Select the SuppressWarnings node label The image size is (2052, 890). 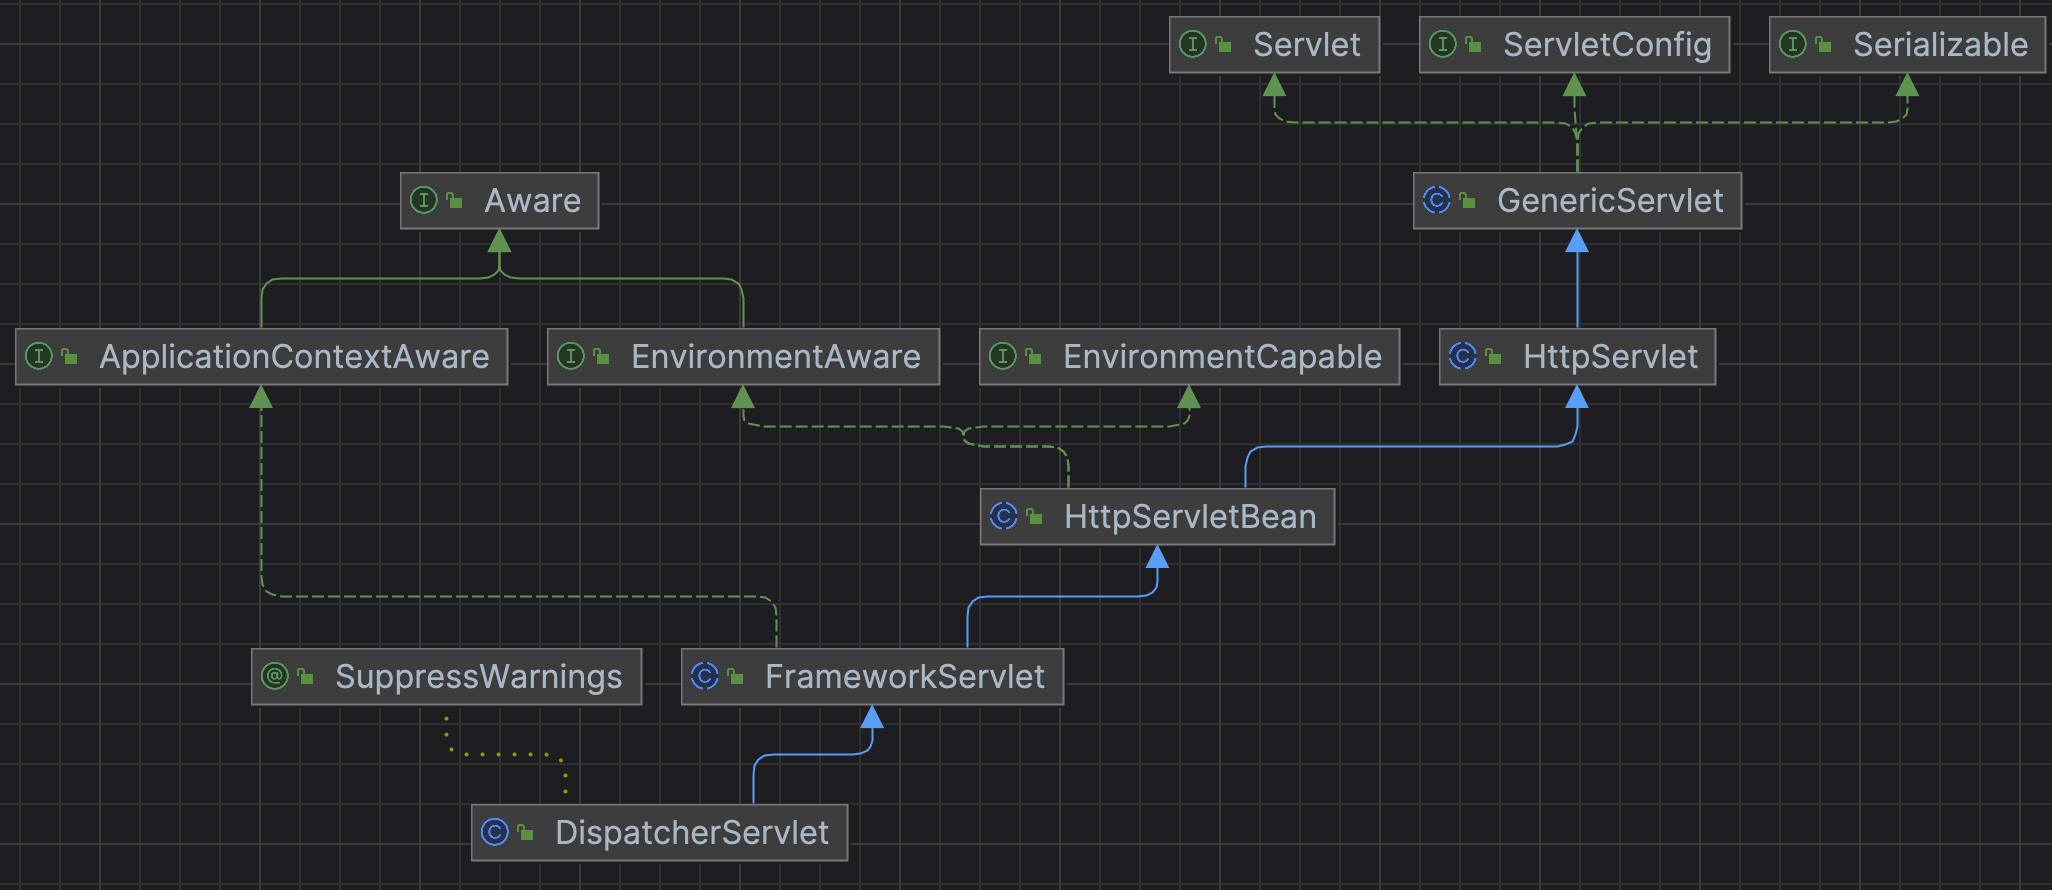(x=479, y=676)
